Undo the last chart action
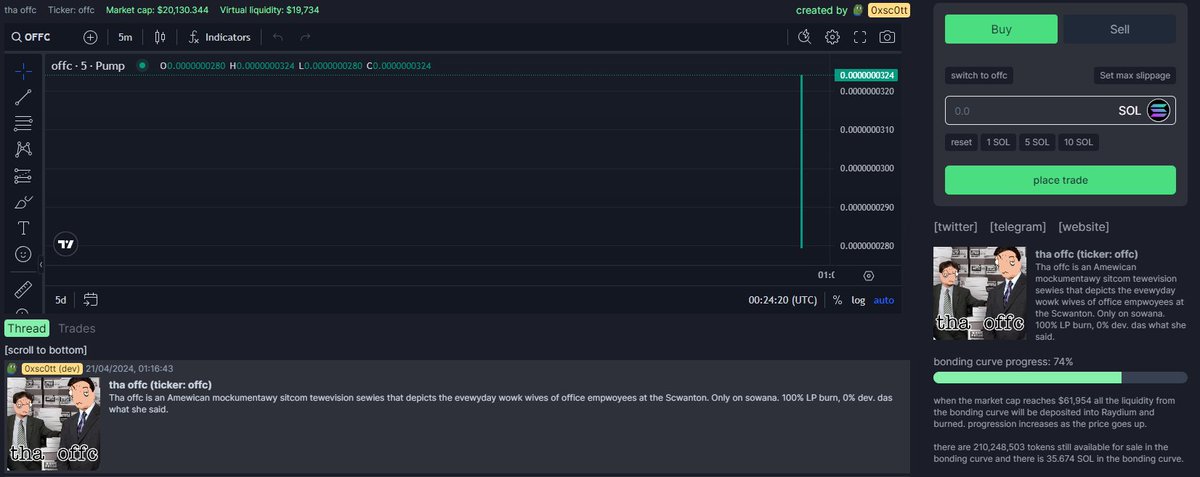 (x=278, y=37)
